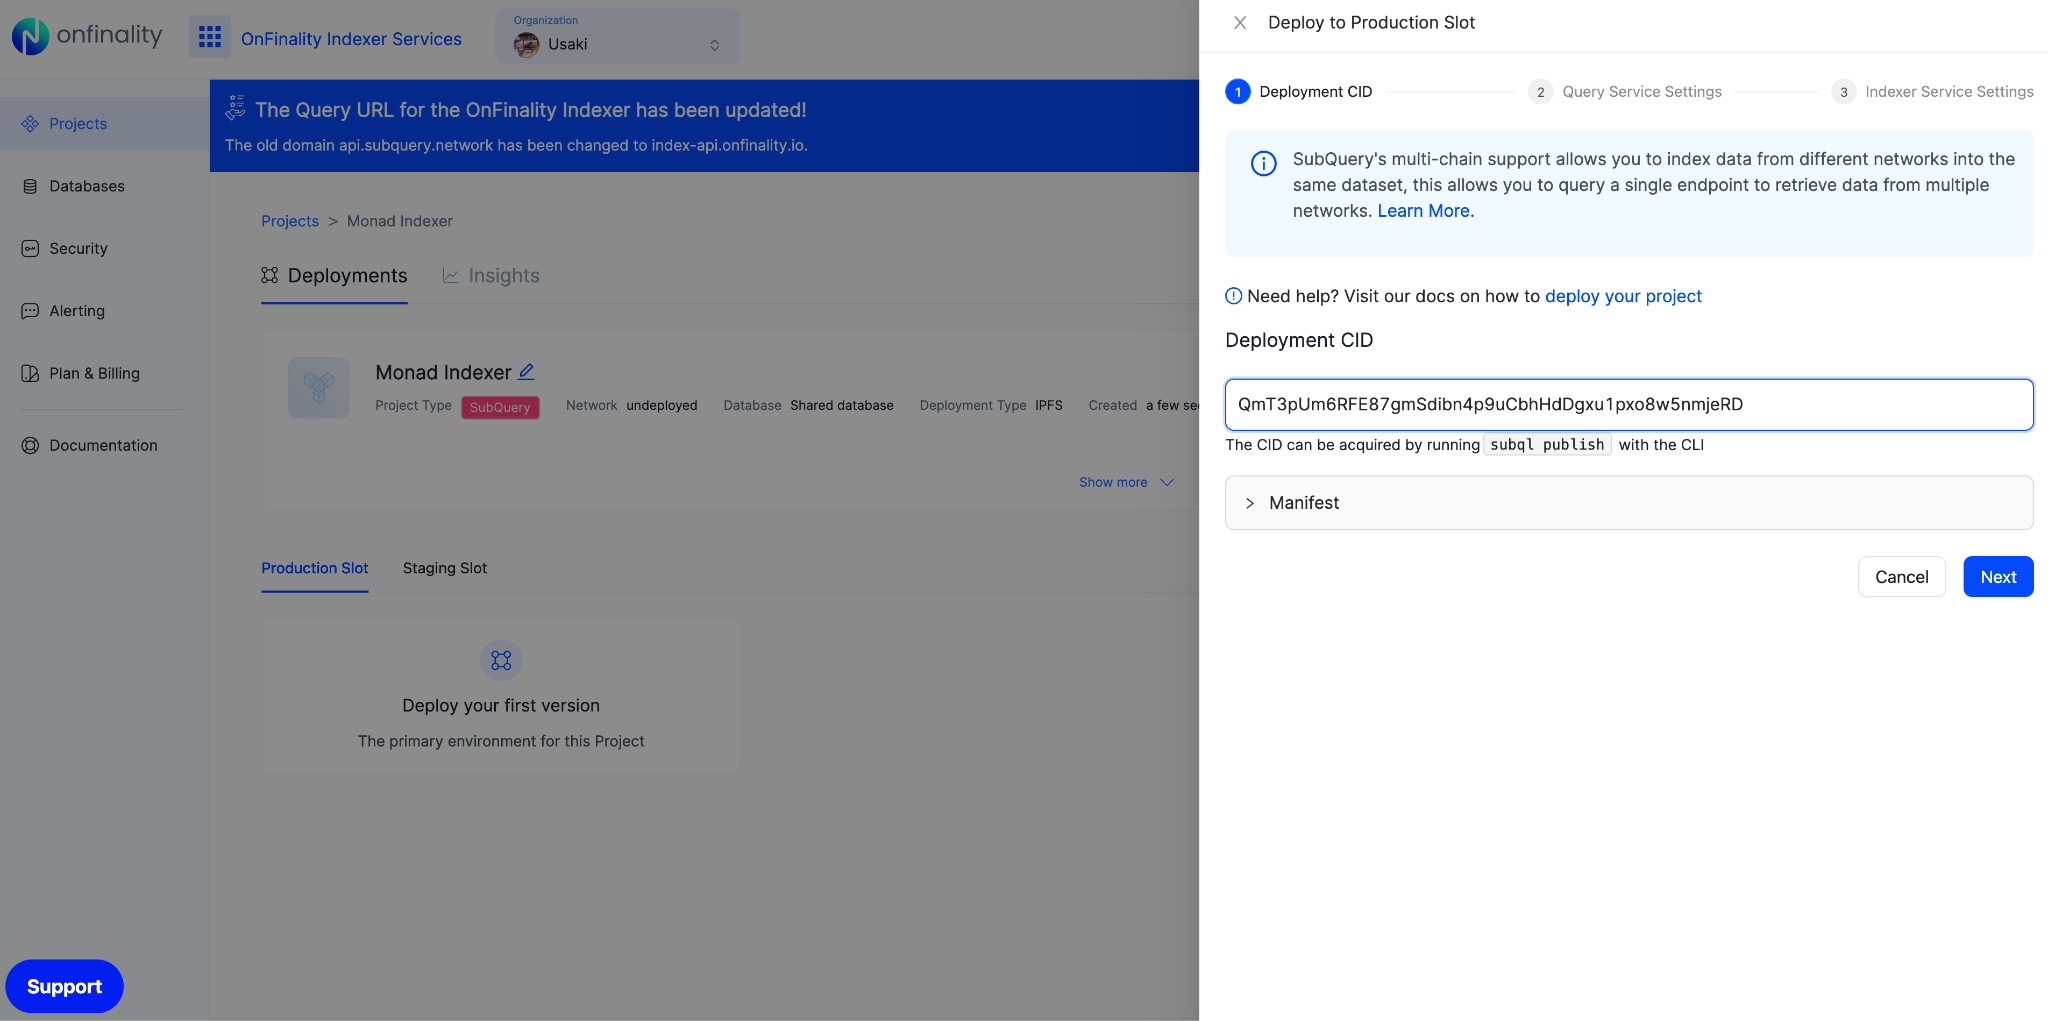Click the Next button in the deploy panel
The image size is (2048, 1021).
1997,576
